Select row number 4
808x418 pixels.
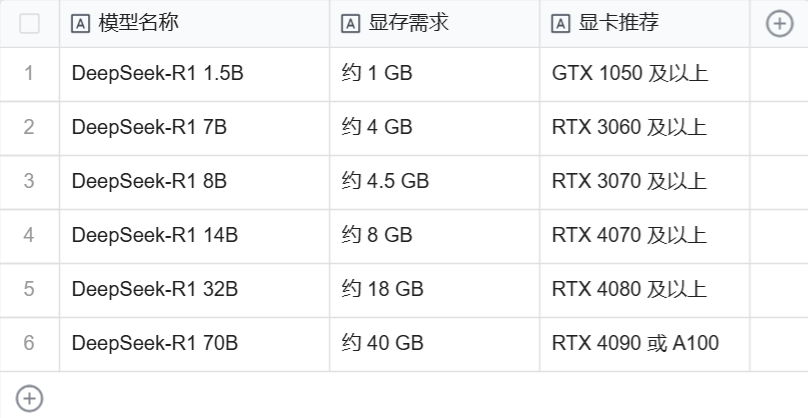pos(29,235)
